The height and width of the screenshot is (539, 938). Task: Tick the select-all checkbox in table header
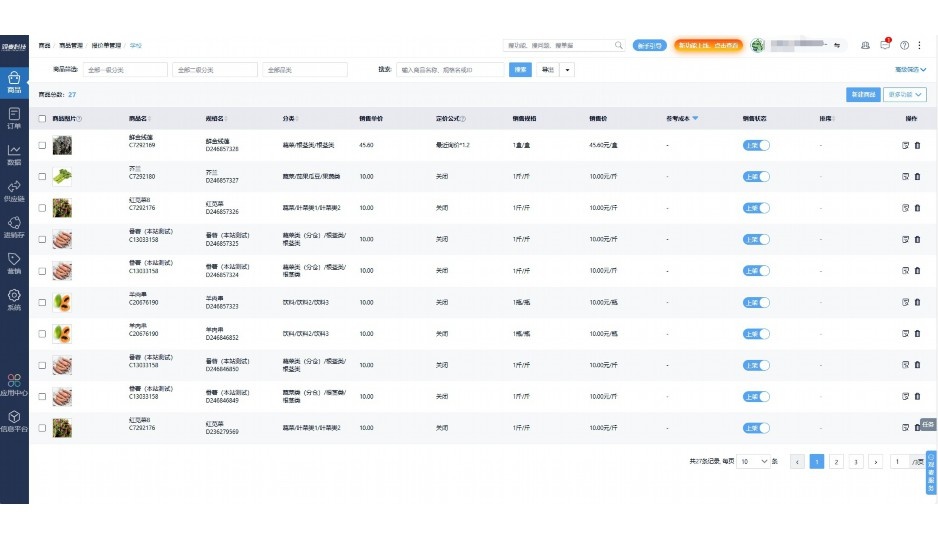click(42, 118)
